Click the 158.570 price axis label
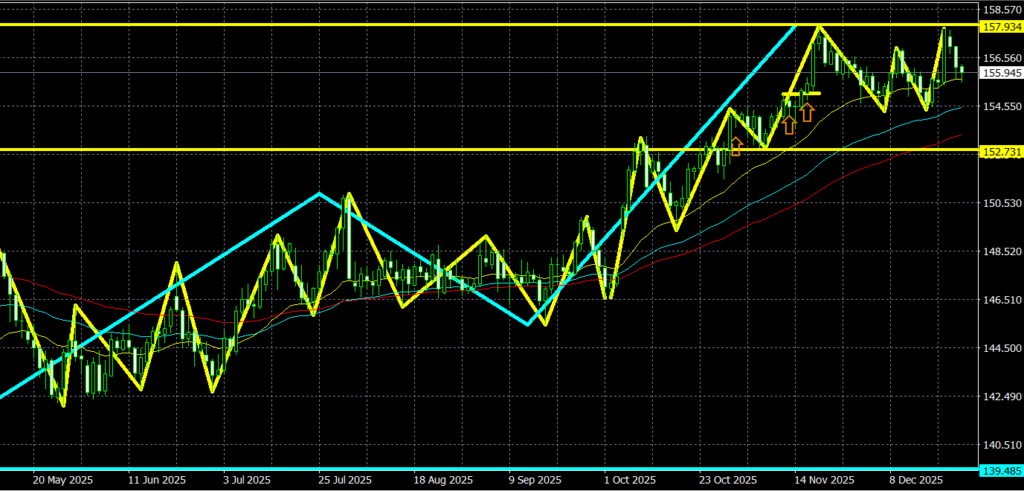 coord(1000,9)
